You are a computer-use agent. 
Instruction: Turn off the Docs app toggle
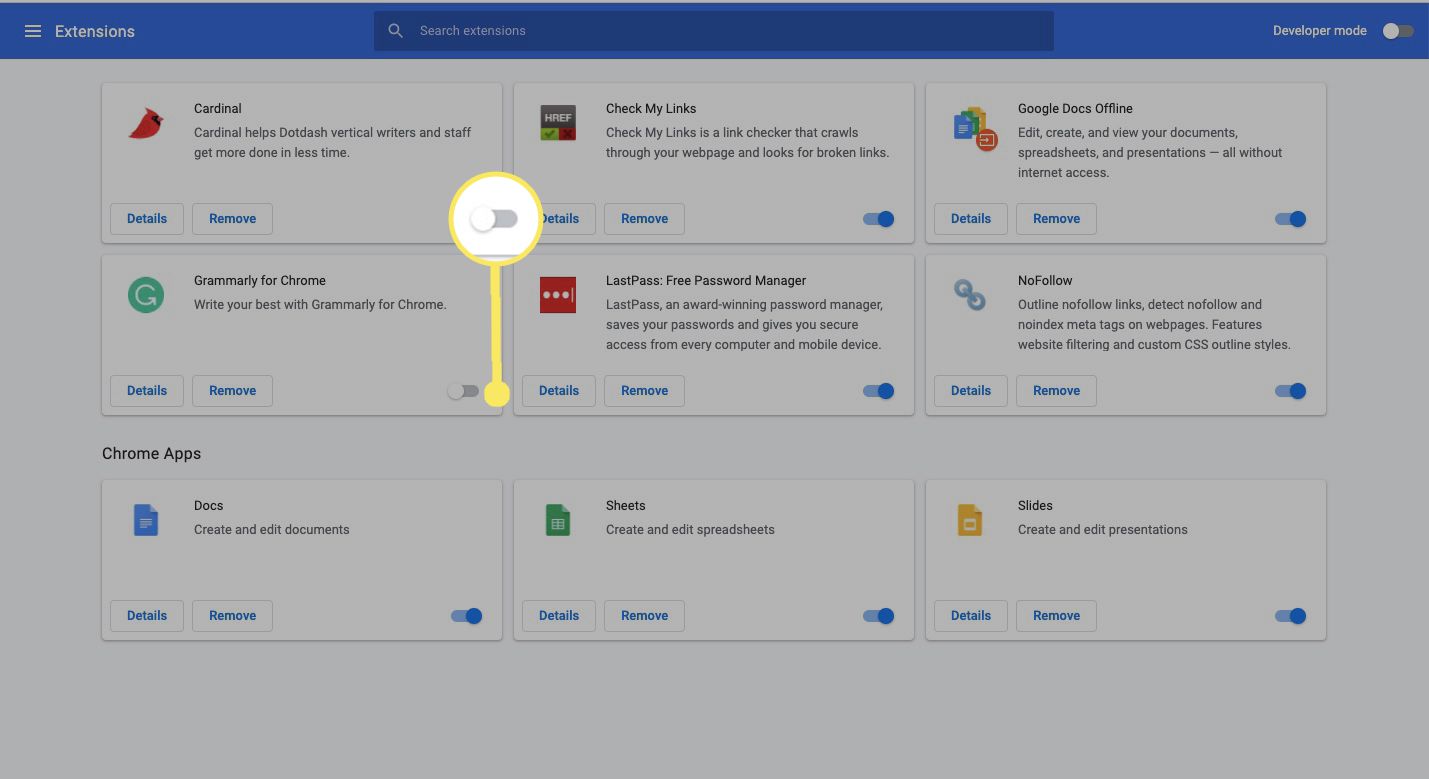pyautogui.click(x=467, y=616)
